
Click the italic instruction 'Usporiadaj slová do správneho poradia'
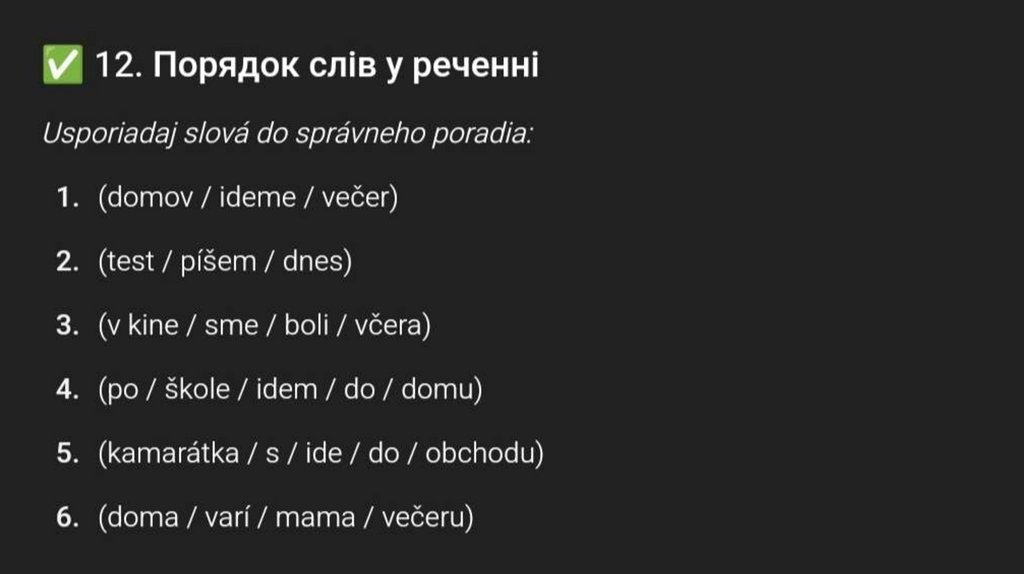pyautogui.click(x=286, y=133)
